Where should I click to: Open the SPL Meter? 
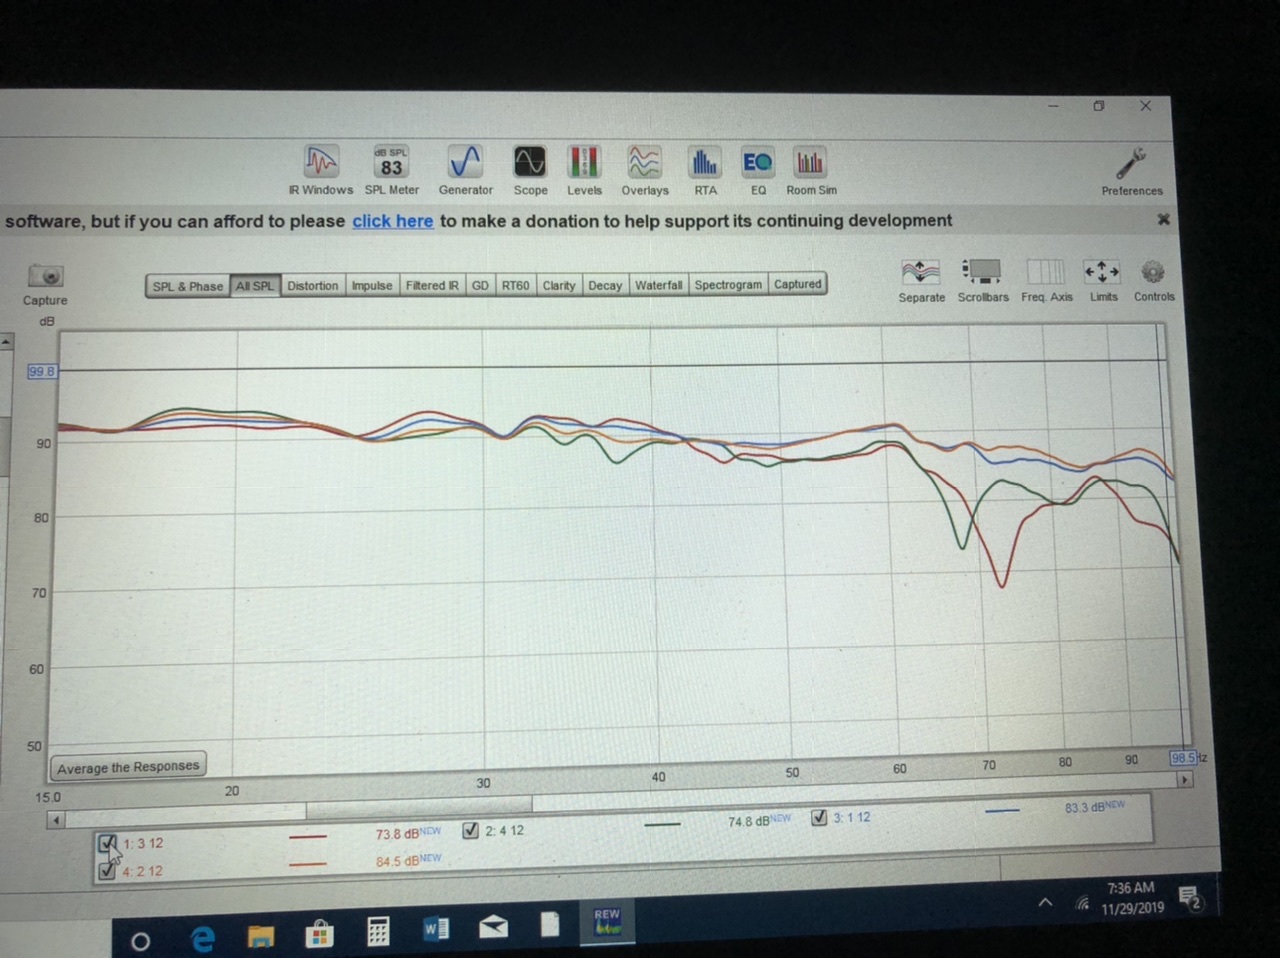click(x=391, y=163)
